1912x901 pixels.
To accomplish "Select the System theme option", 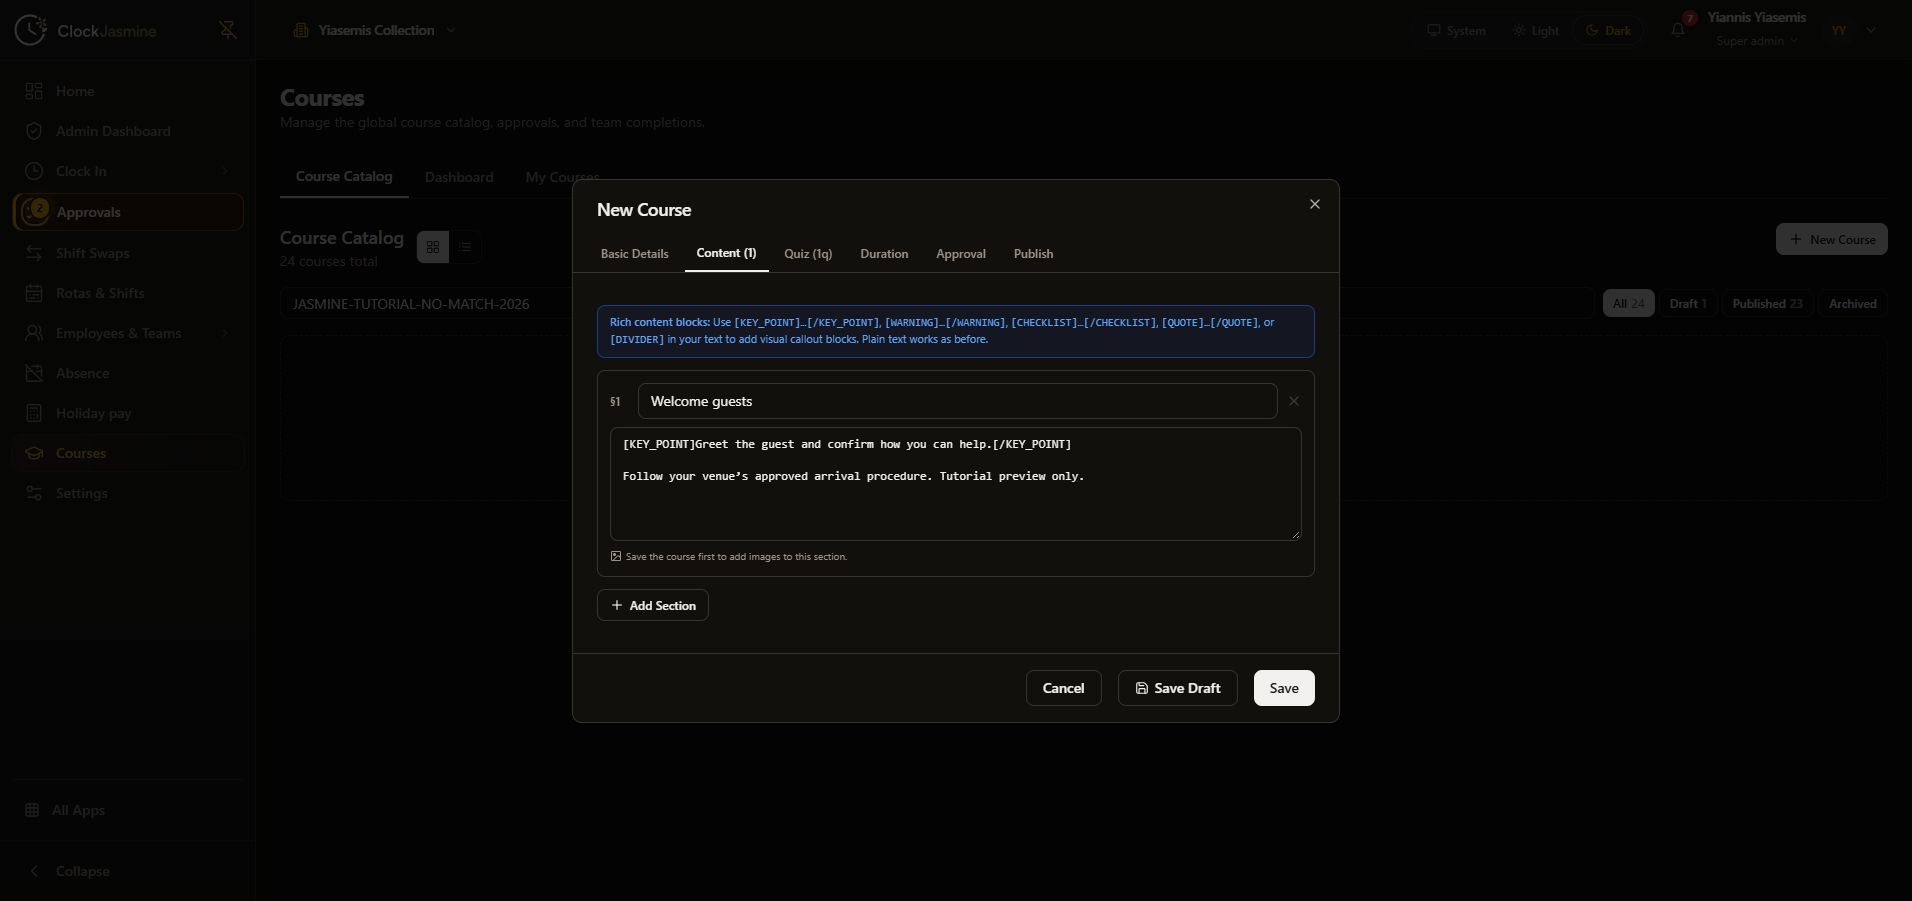I will pyautogui.click(x=1456, y=30).
